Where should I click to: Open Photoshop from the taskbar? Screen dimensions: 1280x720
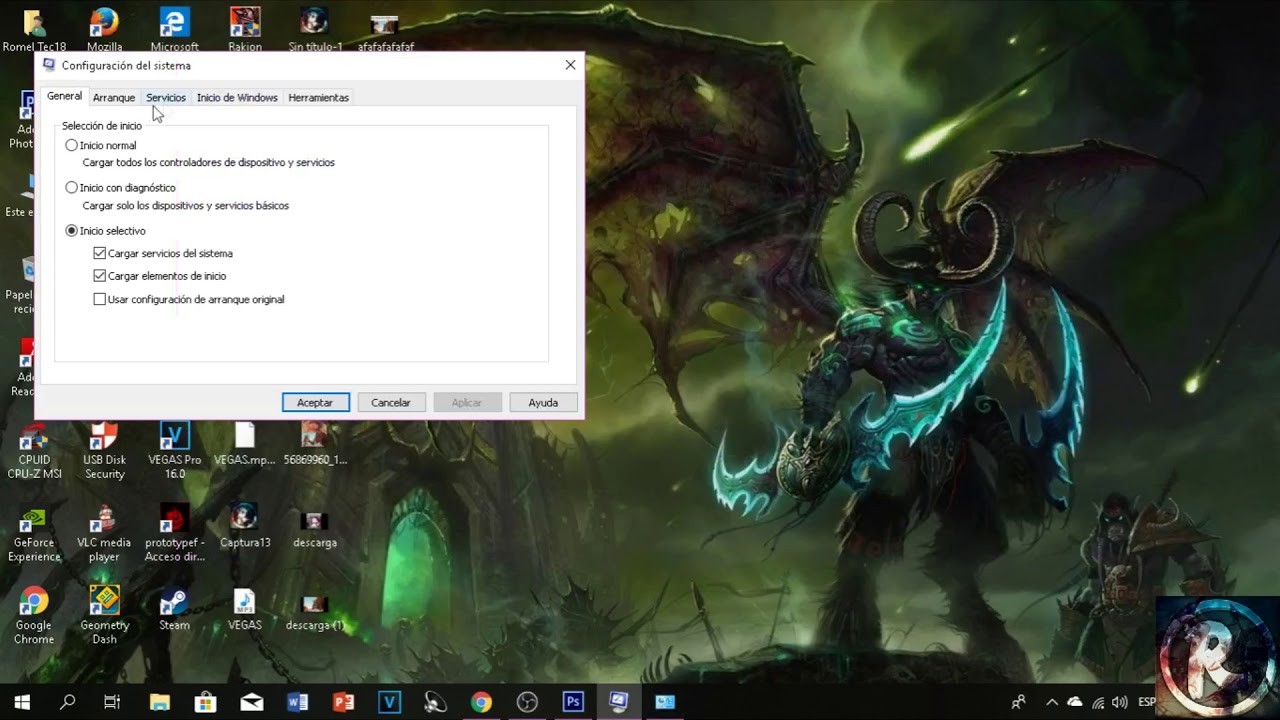573,702
